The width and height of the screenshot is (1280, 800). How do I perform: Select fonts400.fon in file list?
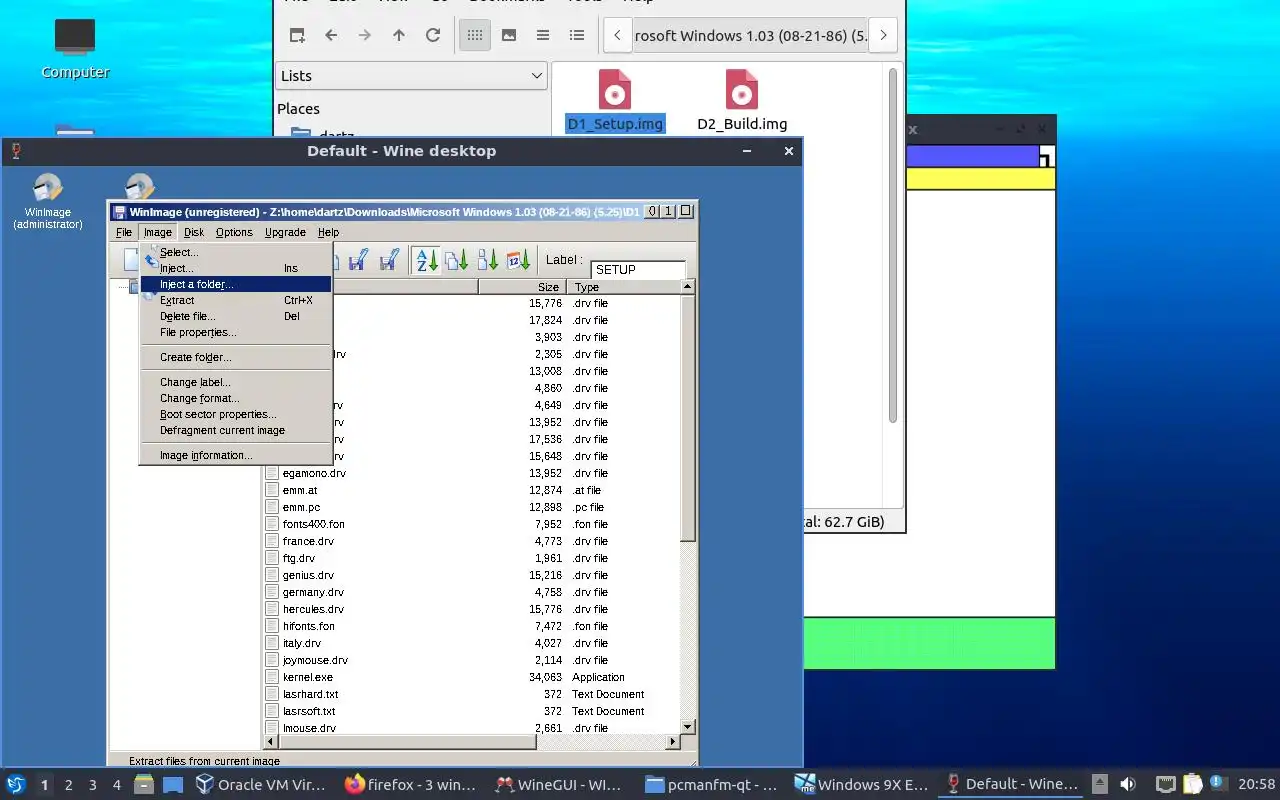[x=305, y=524]
